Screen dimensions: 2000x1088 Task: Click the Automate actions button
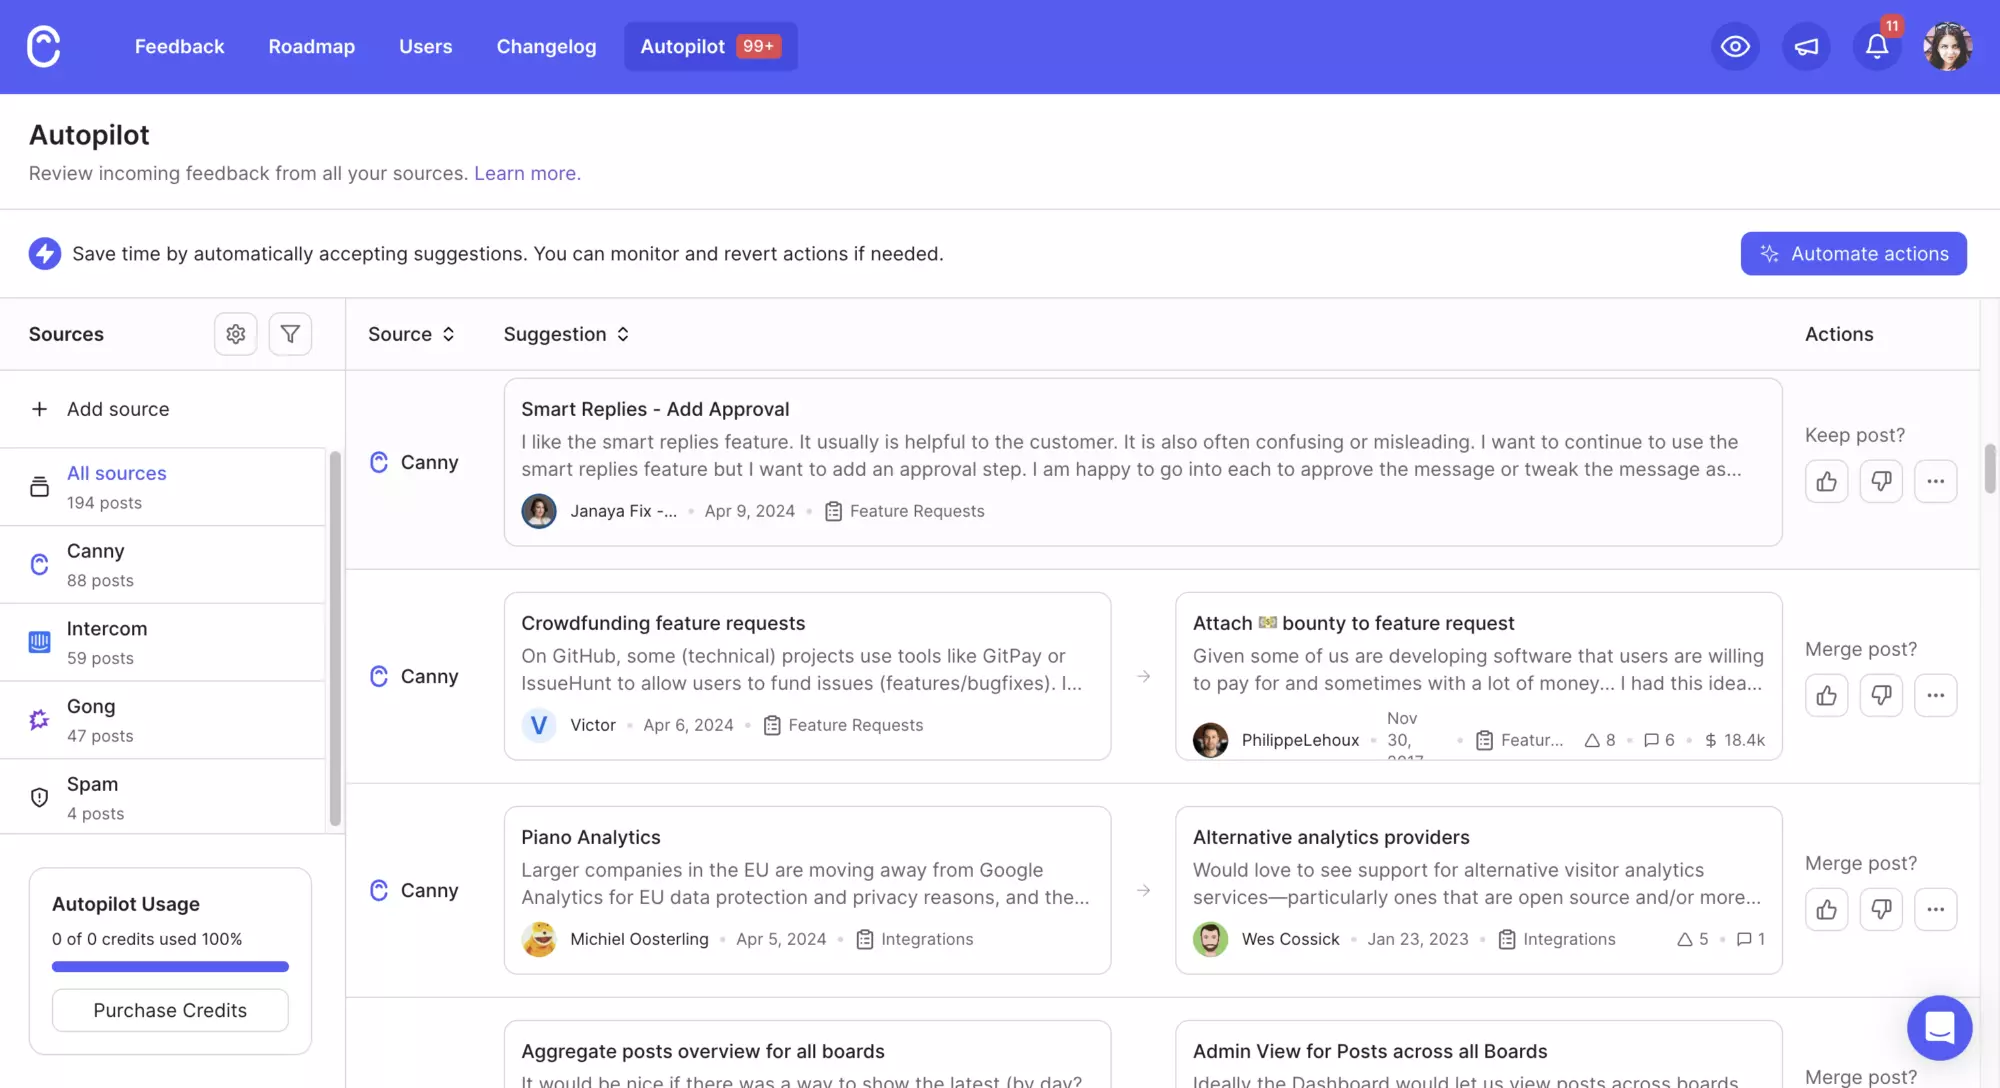tap(1853, 253)
